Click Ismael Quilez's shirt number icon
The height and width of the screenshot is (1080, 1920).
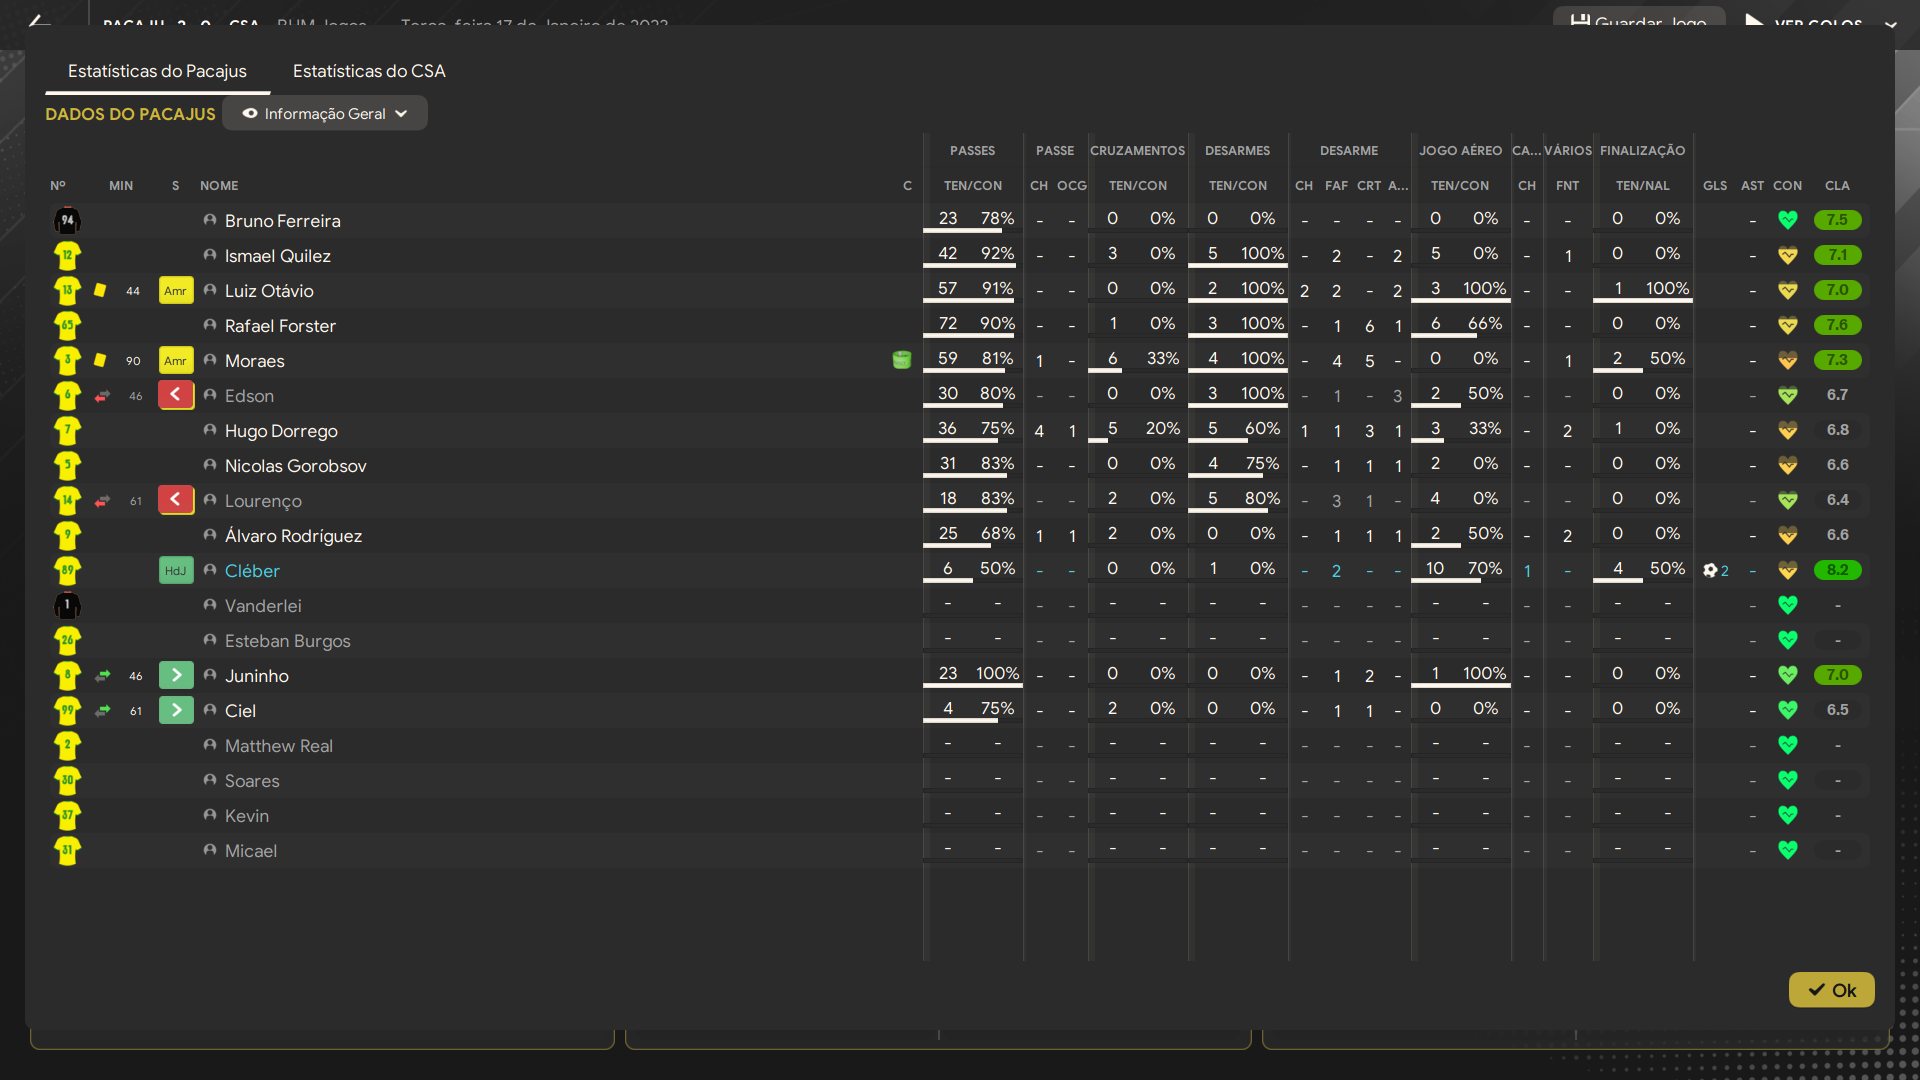[x=67, y=255]
